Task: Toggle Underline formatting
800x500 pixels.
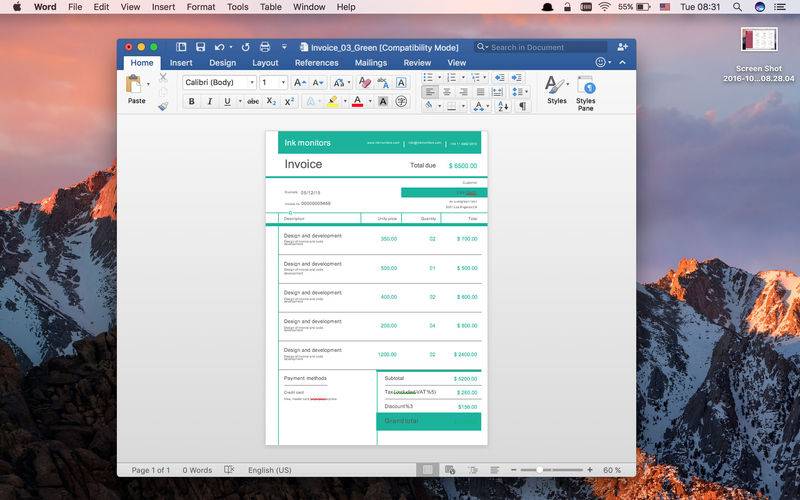Action: (227, 102)
